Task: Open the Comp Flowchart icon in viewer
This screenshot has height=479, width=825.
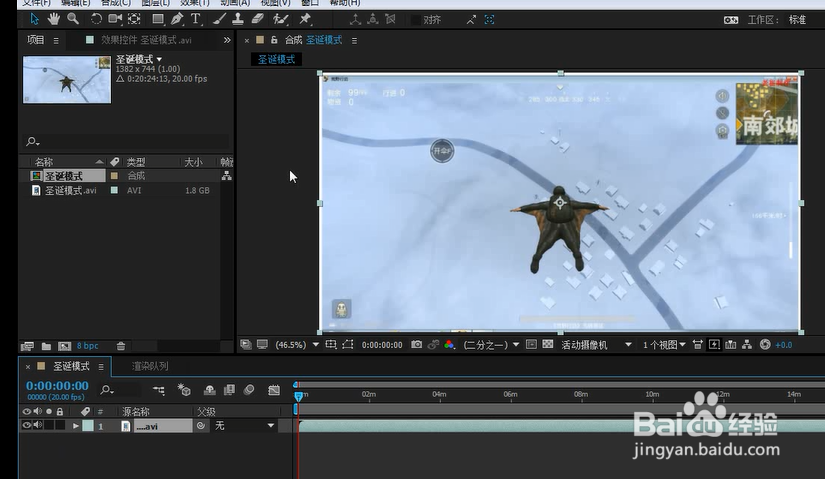Action: (x=747, y=345)
